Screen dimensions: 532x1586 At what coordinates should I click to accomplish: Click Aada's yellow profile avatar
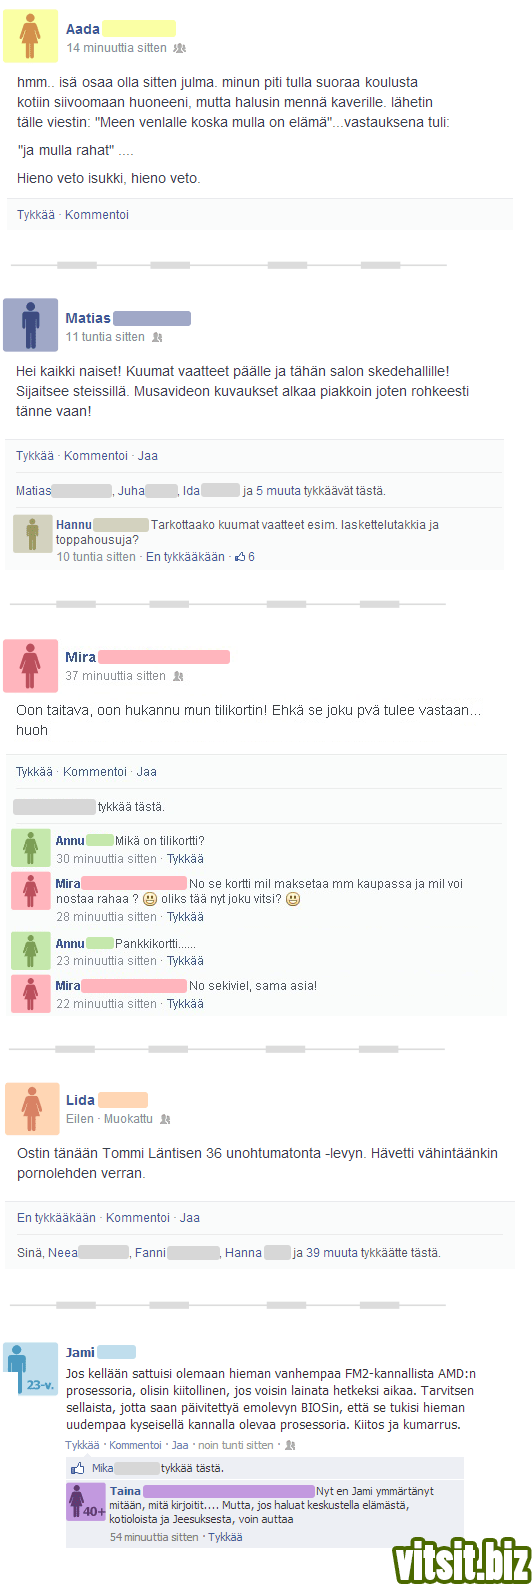[x=31, y=35]
